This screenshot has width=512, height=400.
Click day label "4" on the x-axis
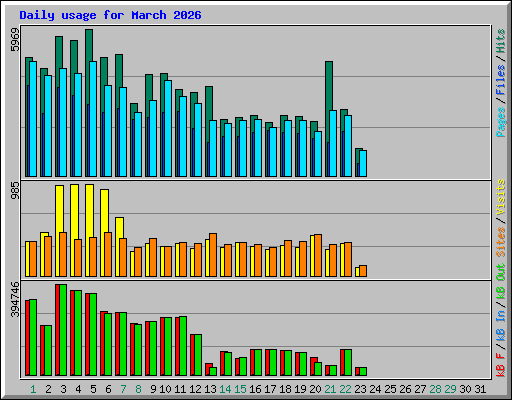(78, 389)
